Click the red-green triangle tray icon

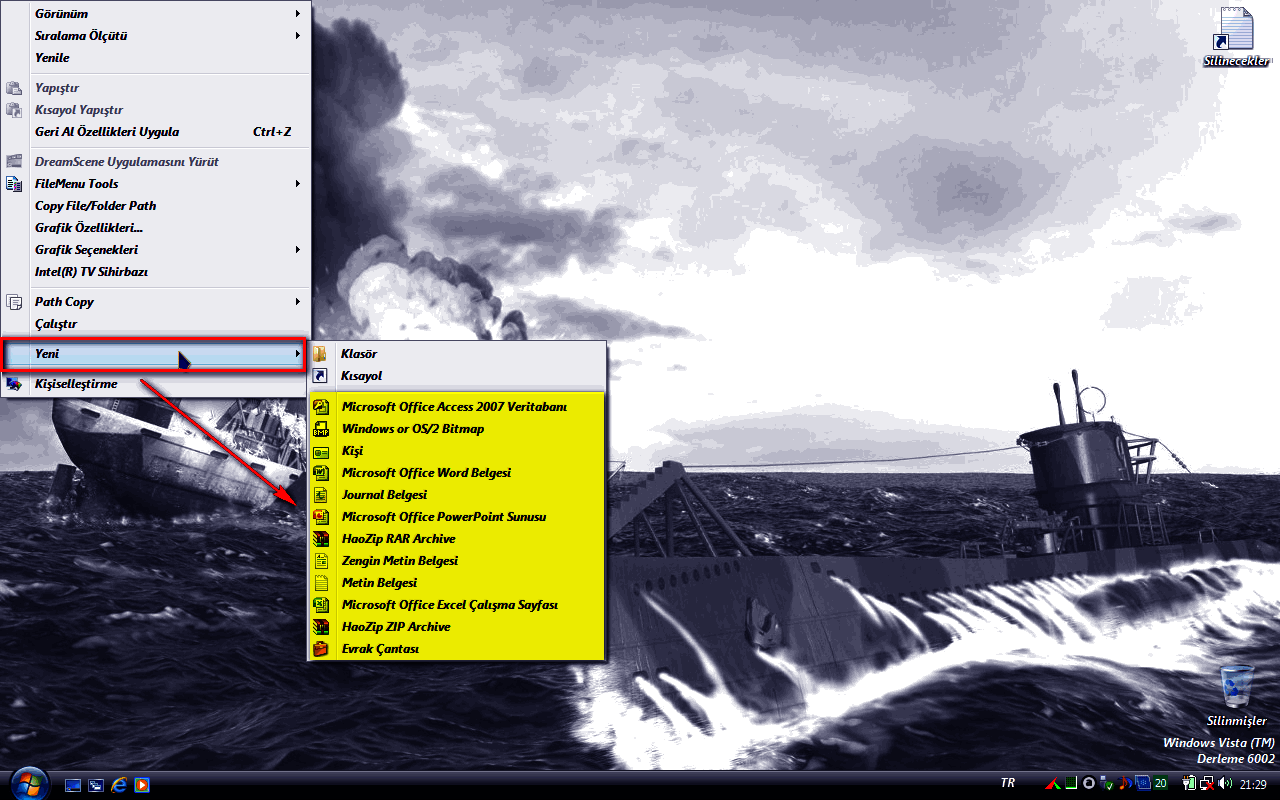pyautogui.click(x=1053, y=783)
